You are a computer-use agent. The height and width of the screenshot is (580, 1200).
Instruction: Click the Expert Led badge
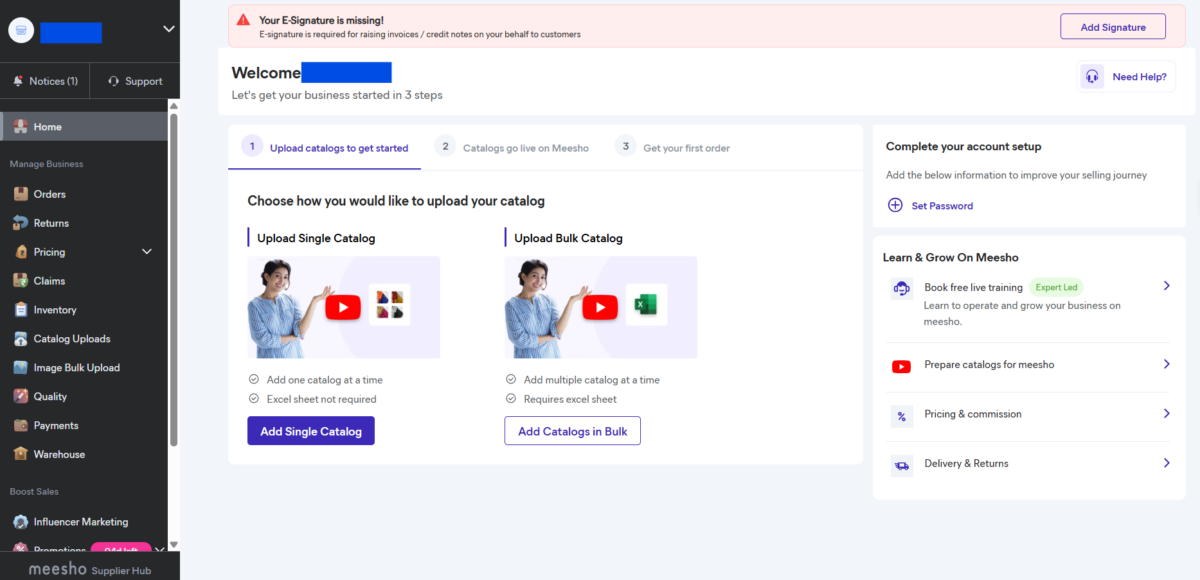1056,287
